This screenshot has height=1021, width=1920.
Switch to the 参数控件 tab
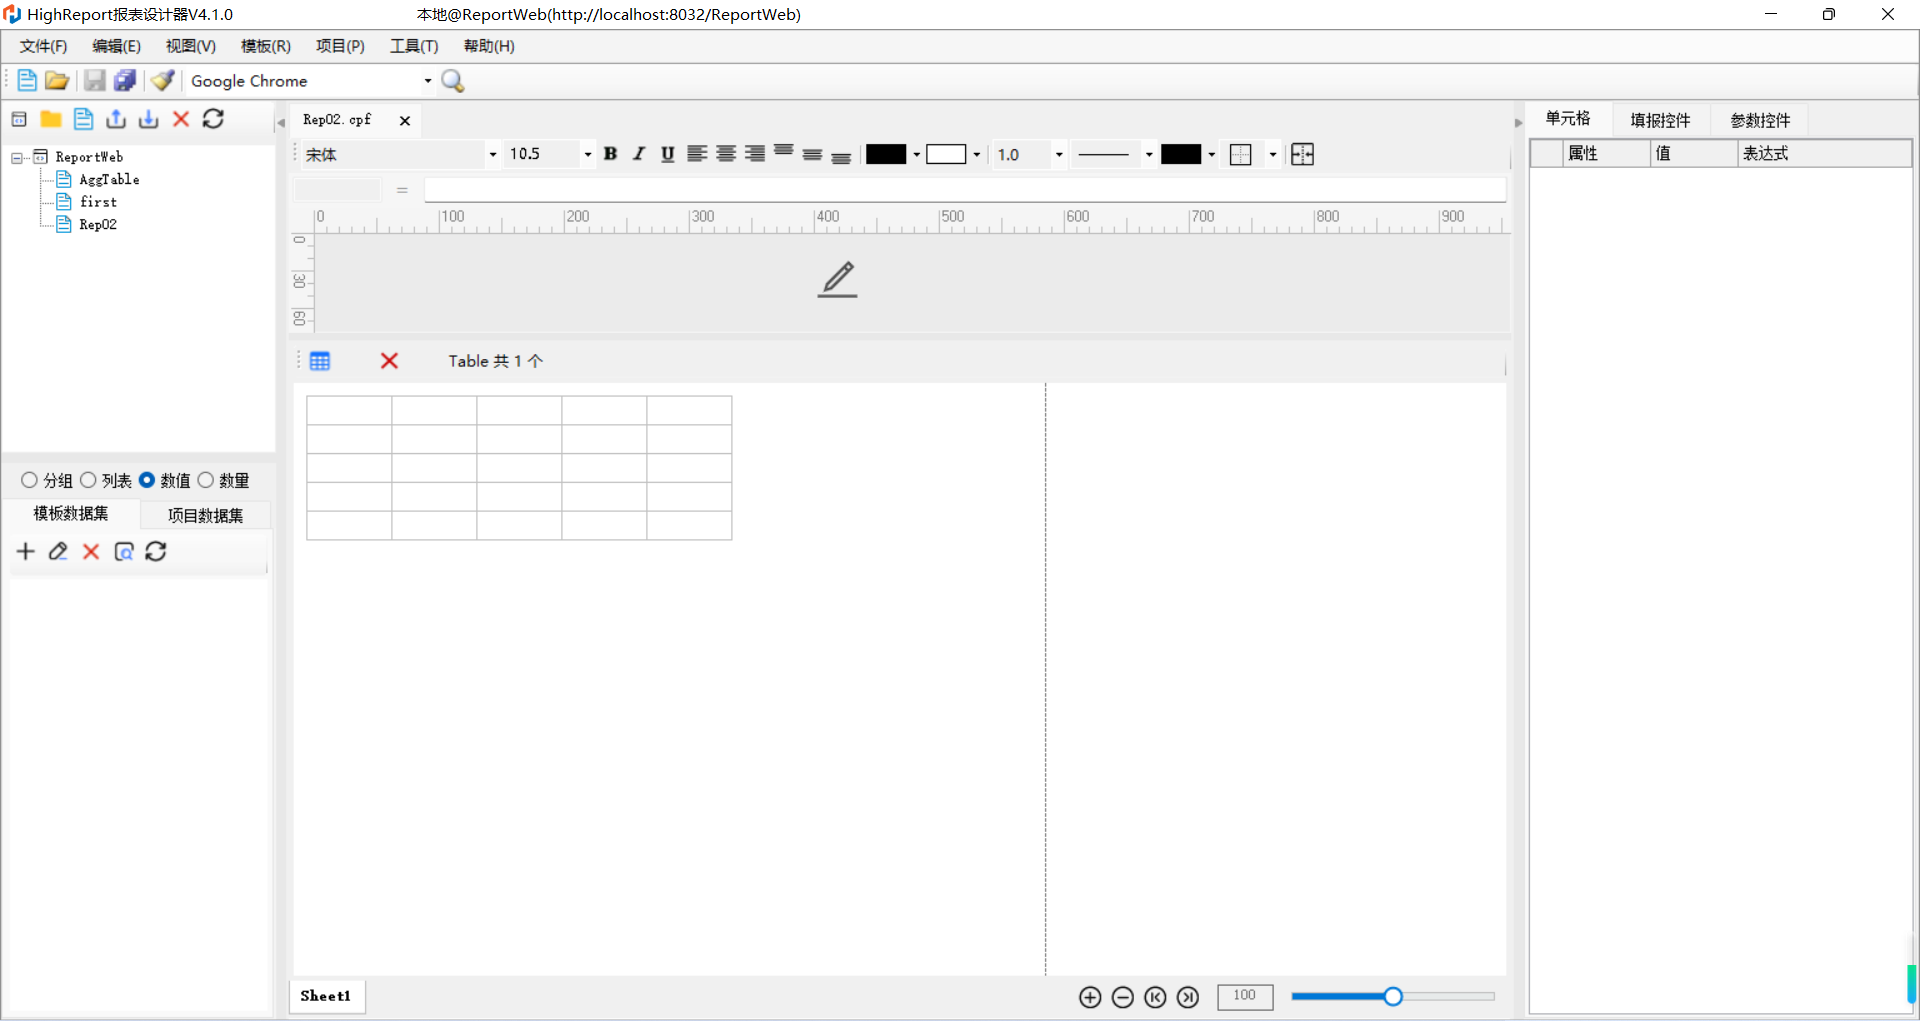pos(1760,120)
